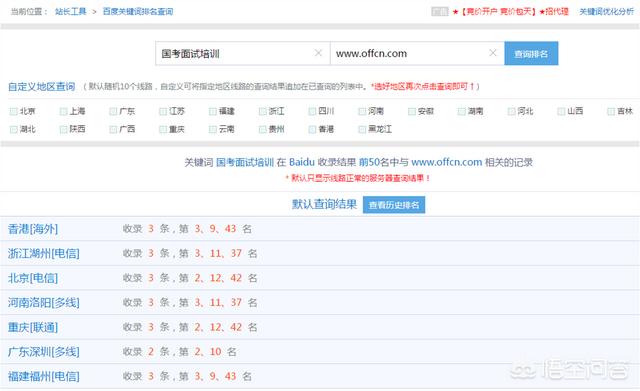Click ranking text '2、10' in 广东深圳 row

[208, 351]
